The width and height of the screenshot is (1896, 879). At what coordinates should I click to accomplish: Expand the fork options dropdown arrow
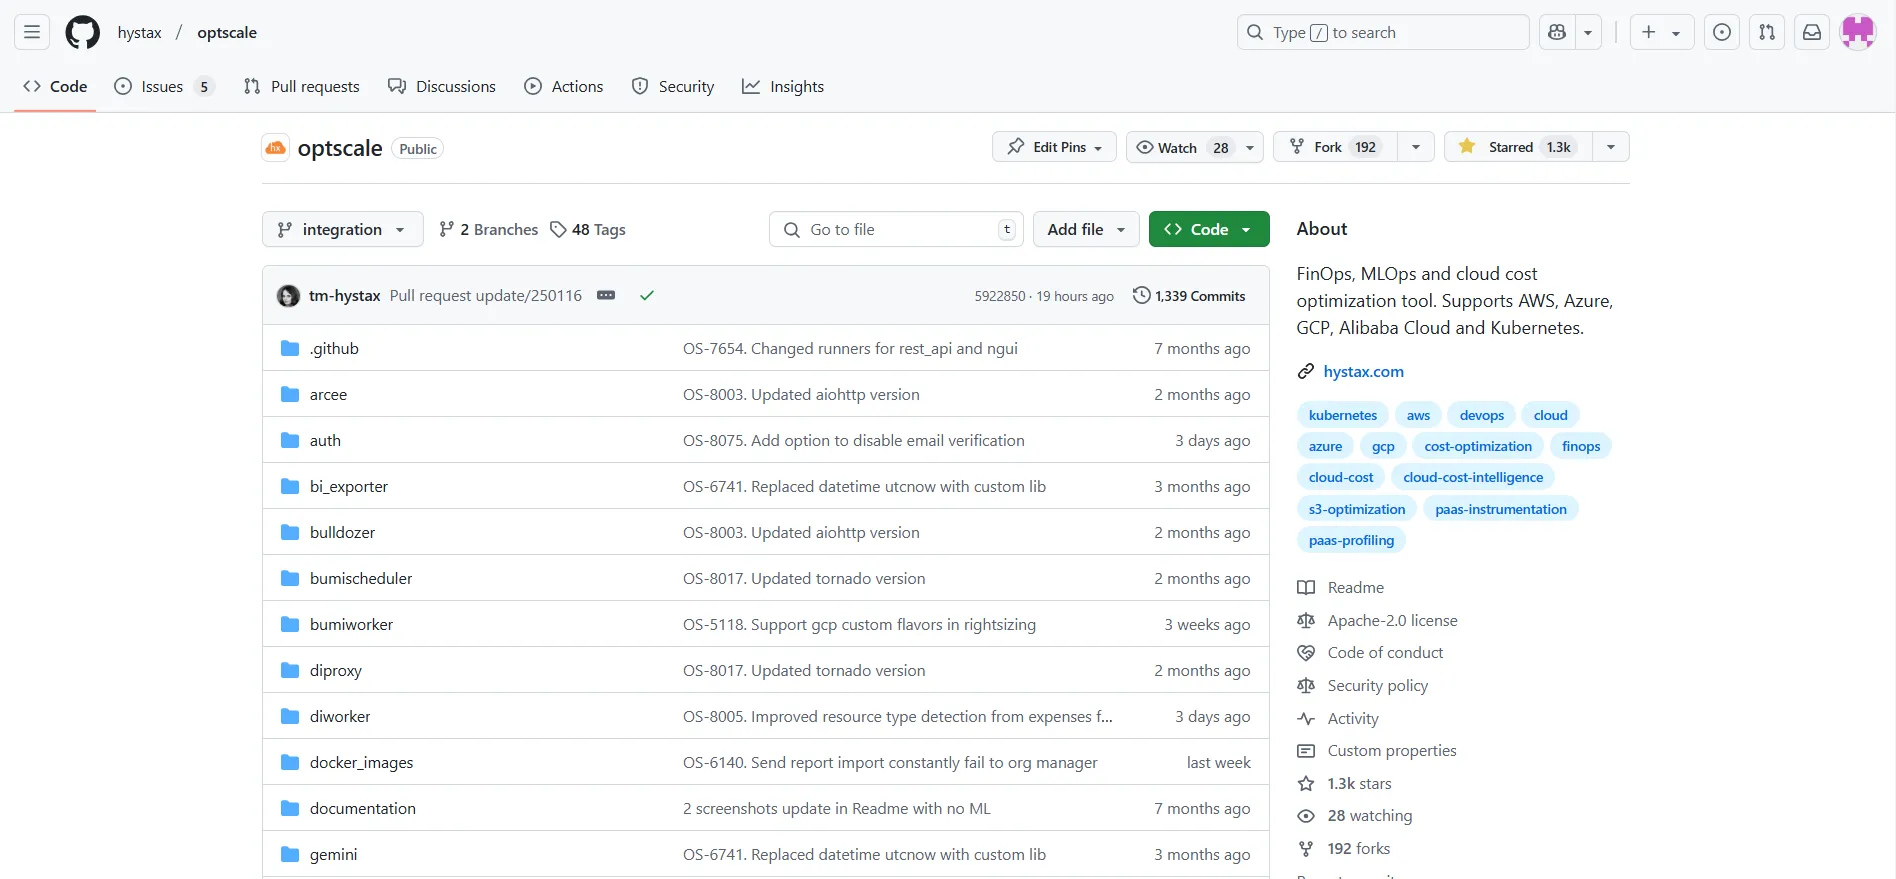(1416, 147)
